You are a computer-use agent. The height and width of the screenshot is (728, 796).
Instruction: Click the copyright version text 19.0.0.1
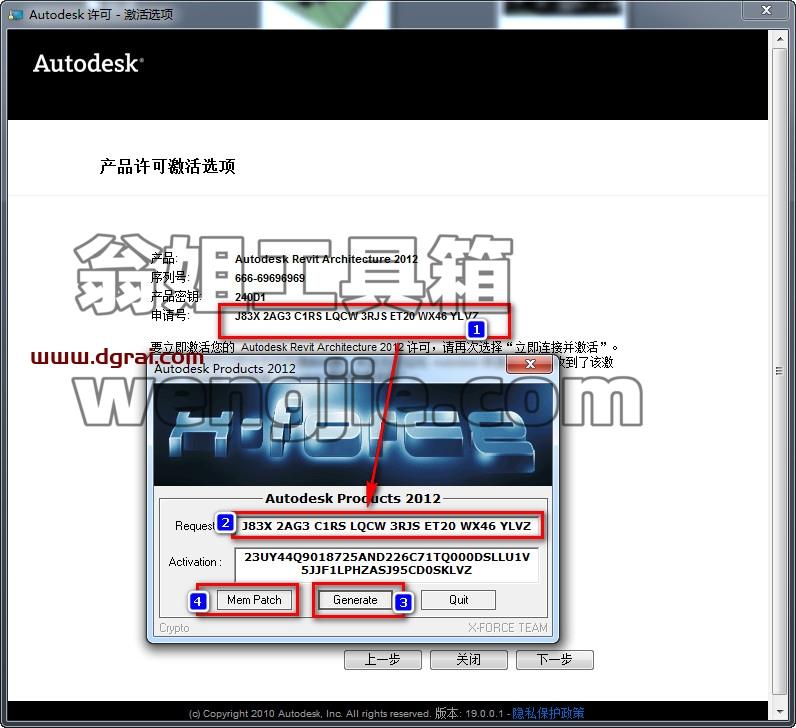click(x=484, y=713)
